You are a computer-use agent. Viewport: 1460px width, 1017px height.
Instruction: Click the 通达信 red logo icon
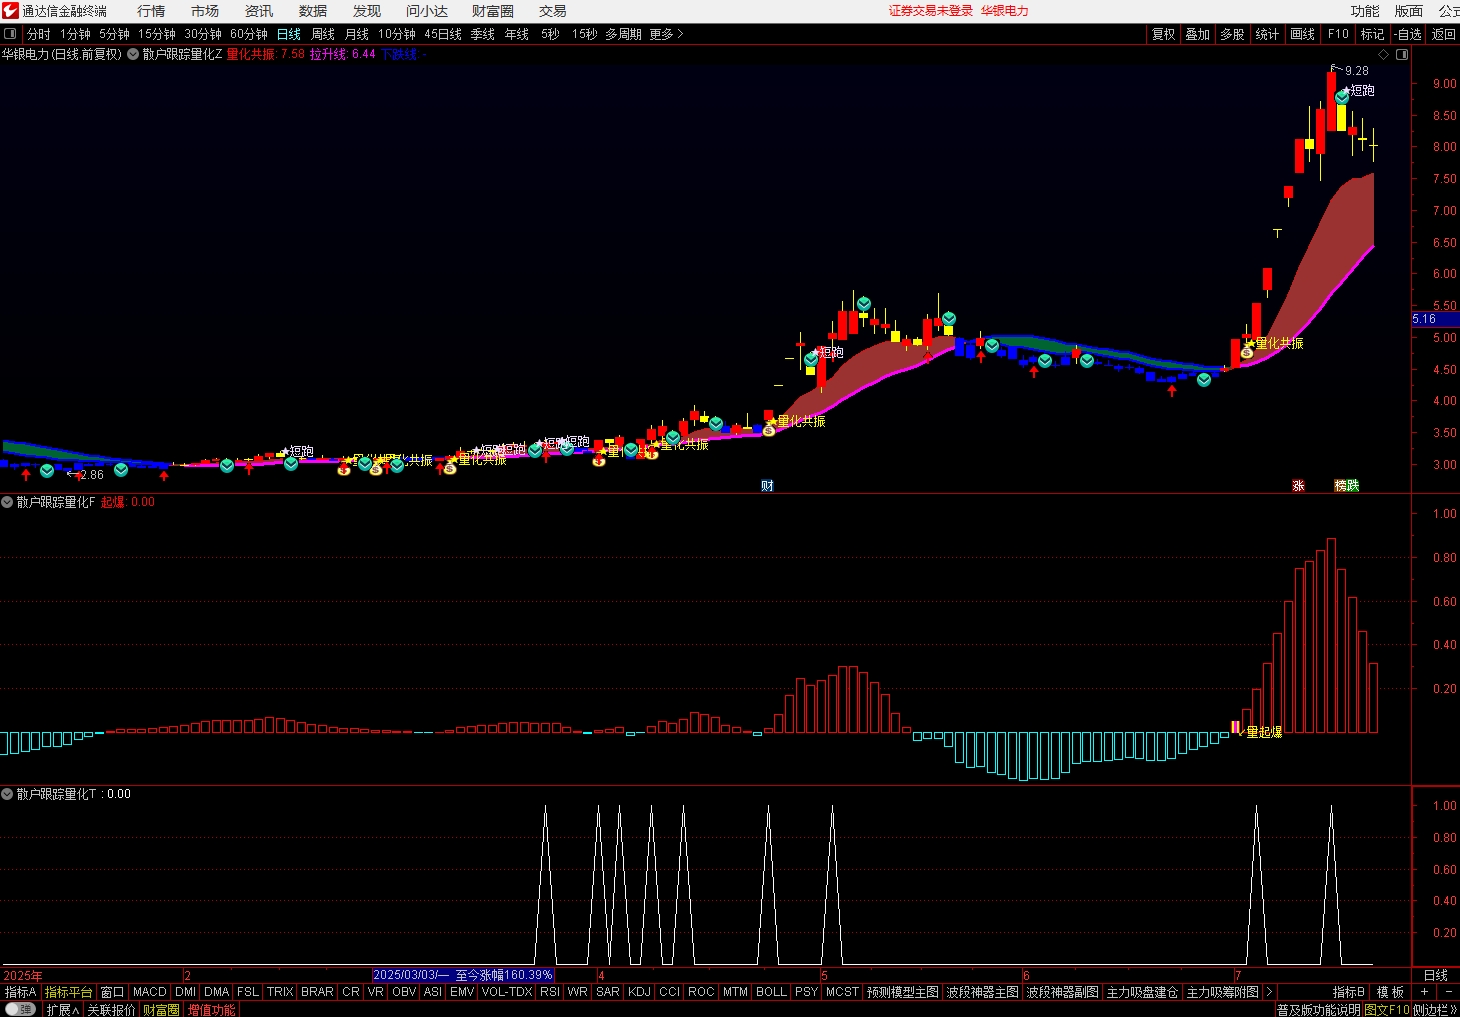[10, 11]
